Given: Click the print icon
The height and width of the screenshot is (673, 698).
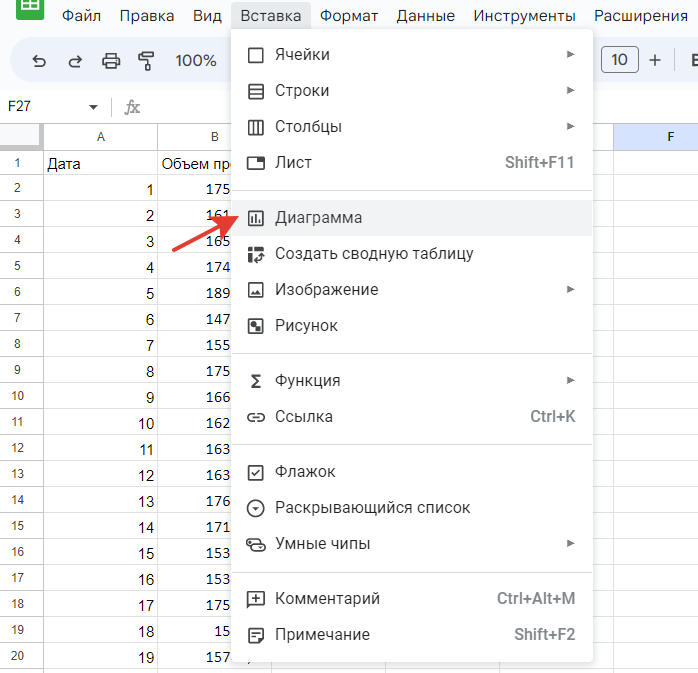Looking at the screenshot, I should (x=110, y=61).
